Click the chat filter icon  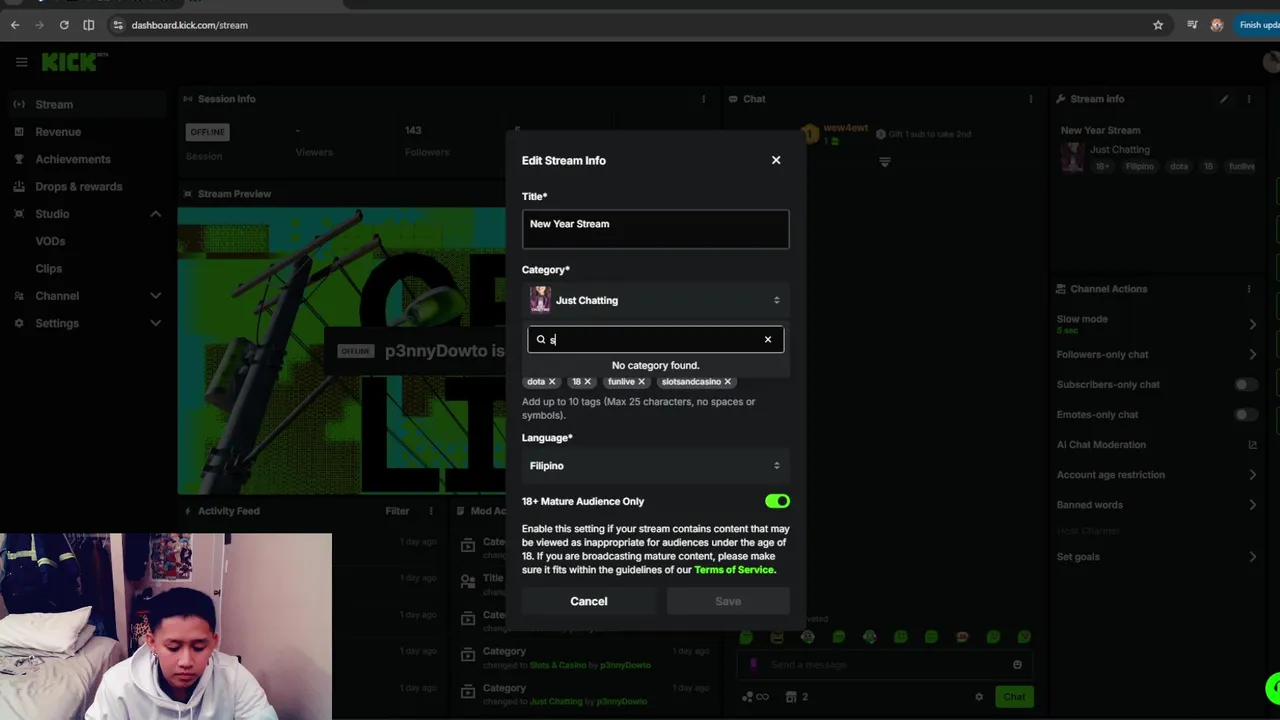[x=885, y=161]
